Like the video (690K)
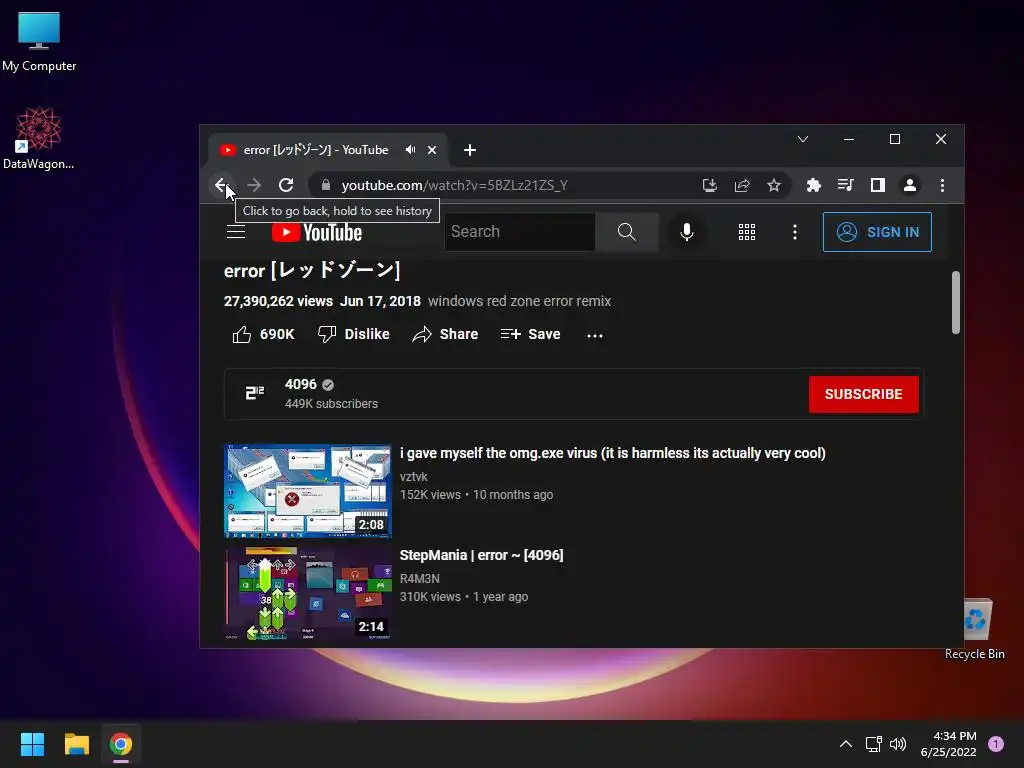This screenshot has width=1024, height=768. tap(263, 334)
